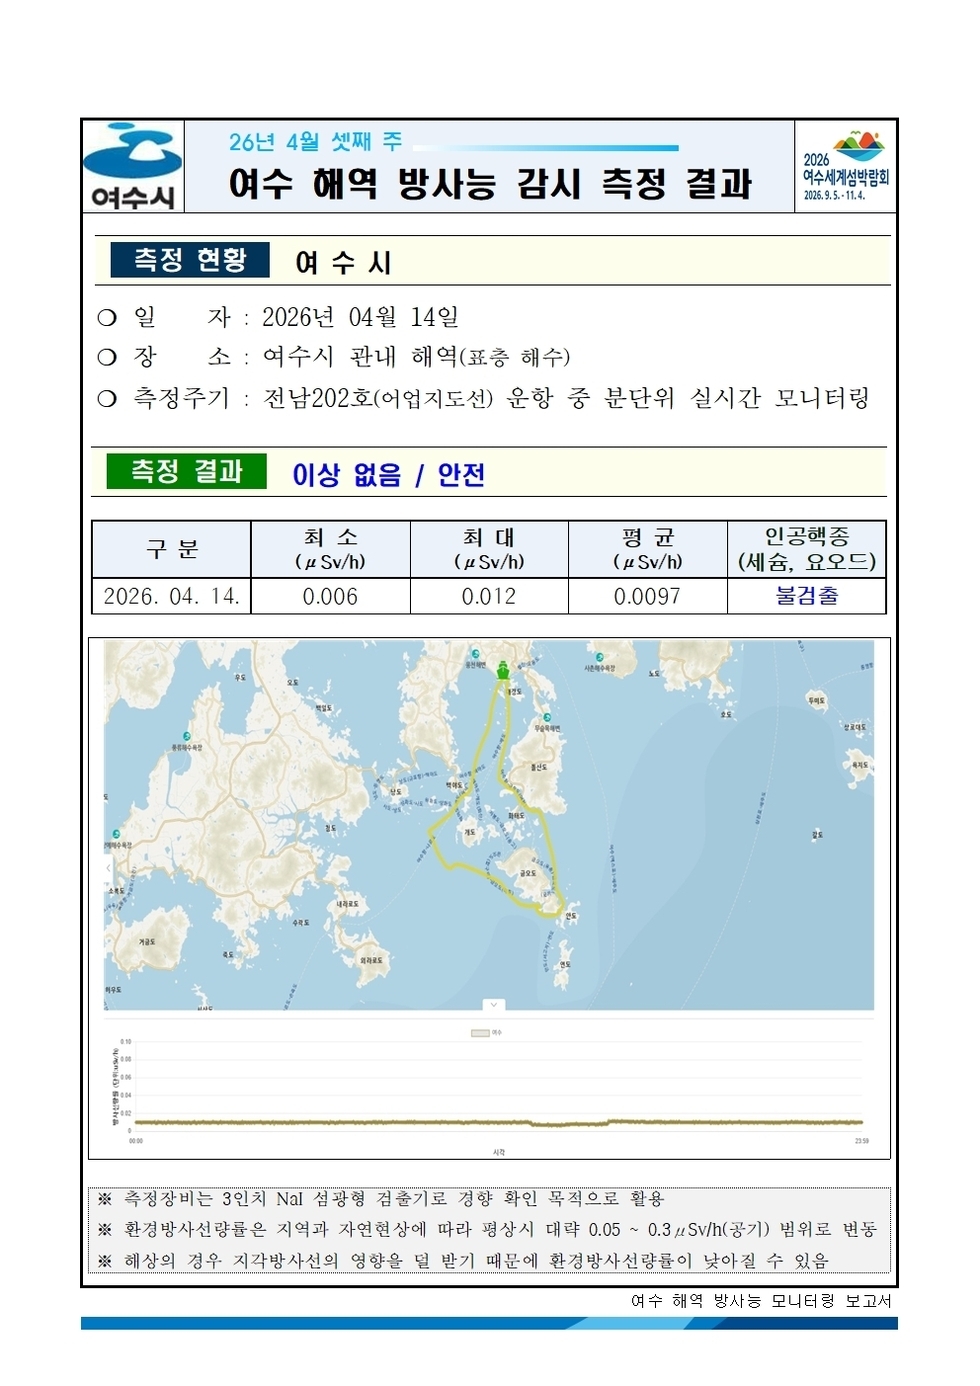Click the 거금도 island label on the map
Viewport: 980px width, 1386px height.
147,942
